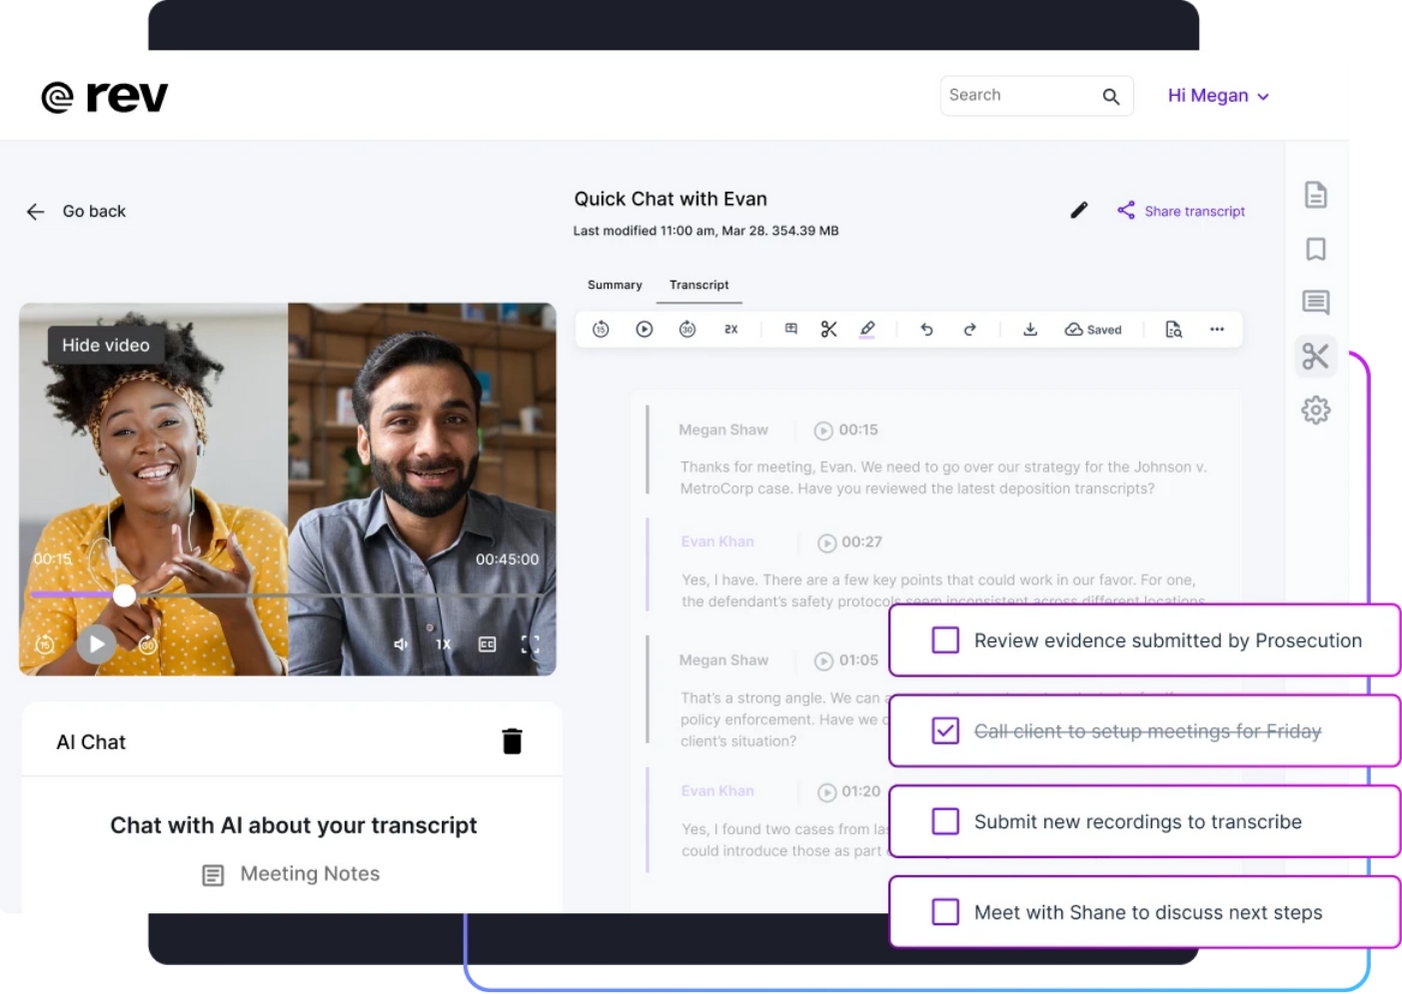This screenshot has width=1402, height=994.
Task: Enter fullscreen video mode
Action: coord(530,645)
